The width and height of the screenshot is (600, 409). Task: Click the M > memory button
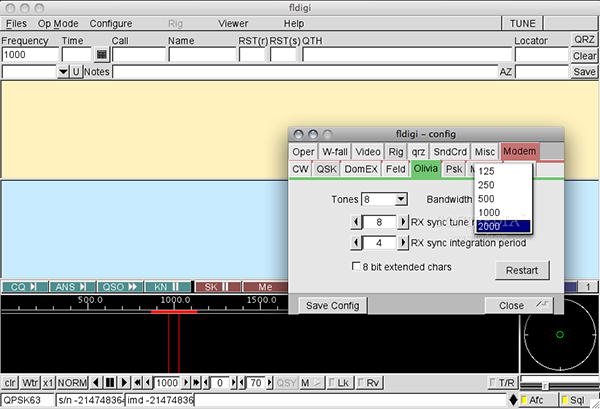(311, 382)
